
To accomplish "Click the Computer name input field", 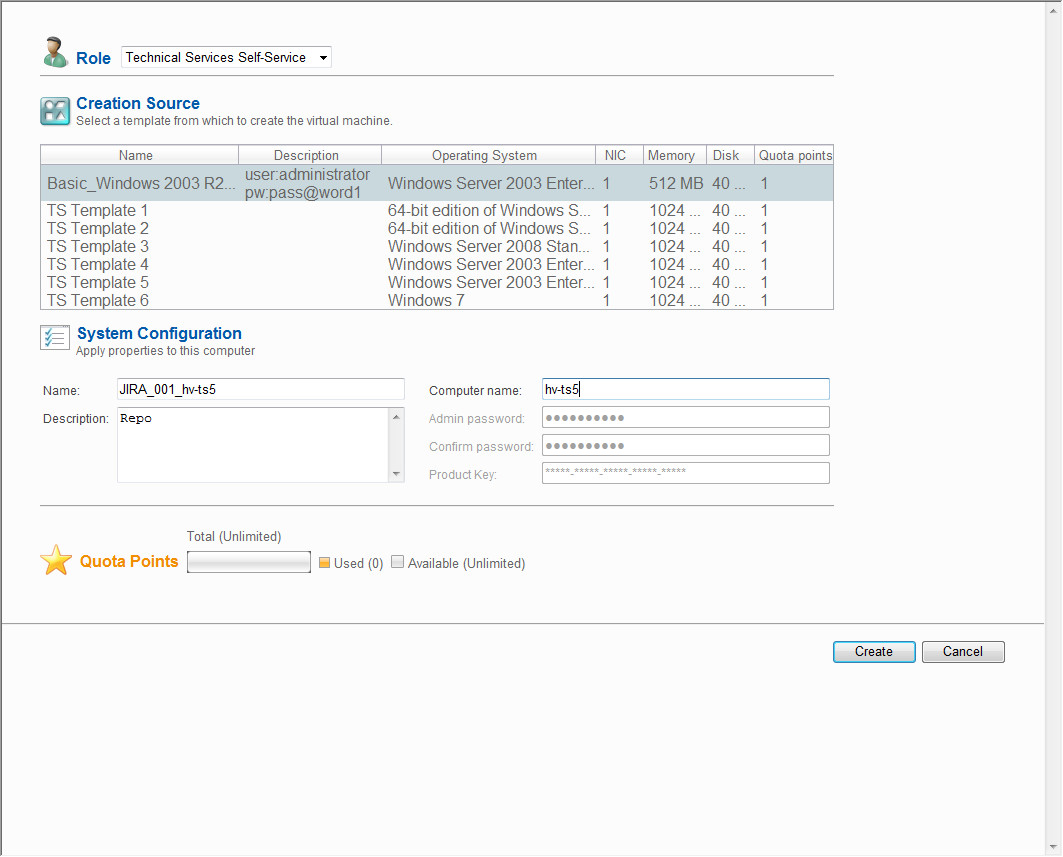I will tap(685, 389).
